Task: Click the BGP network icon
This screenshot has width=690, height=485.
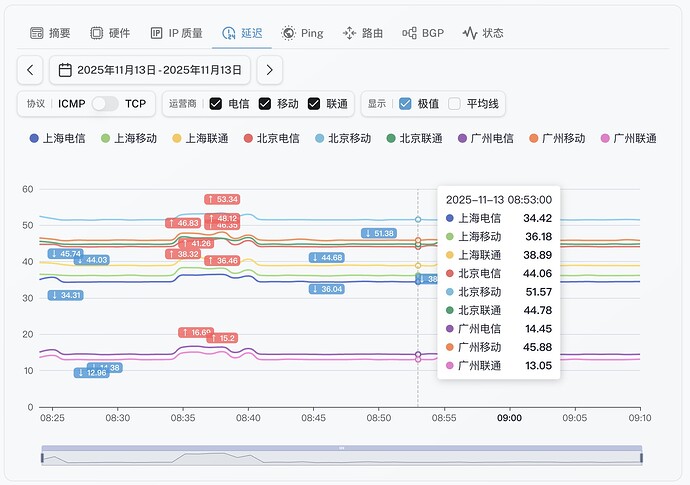Action: (x=409, y=33)
